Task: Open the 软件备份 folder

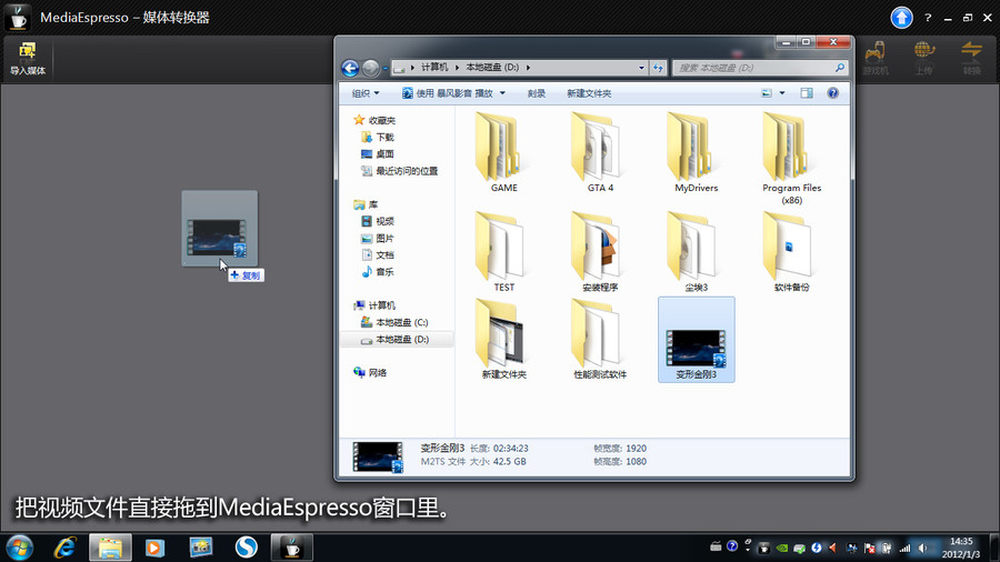Action: tap(791, 252)
